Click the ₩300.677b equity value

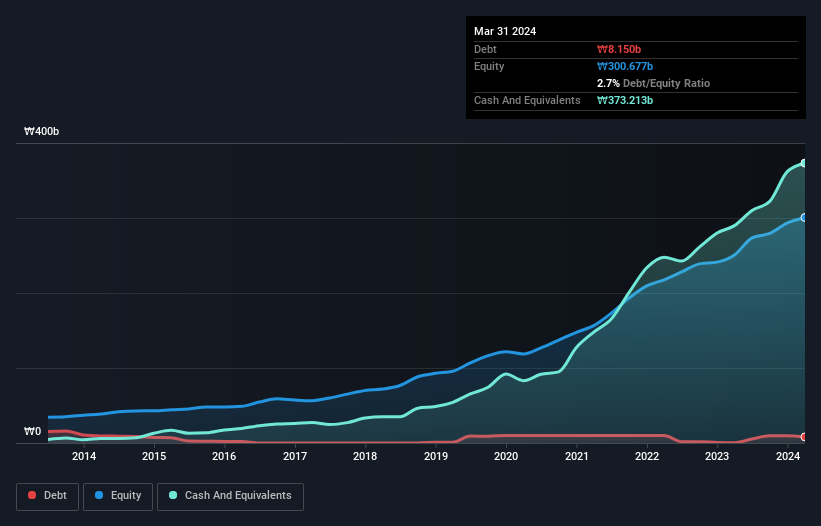point(625,66)
